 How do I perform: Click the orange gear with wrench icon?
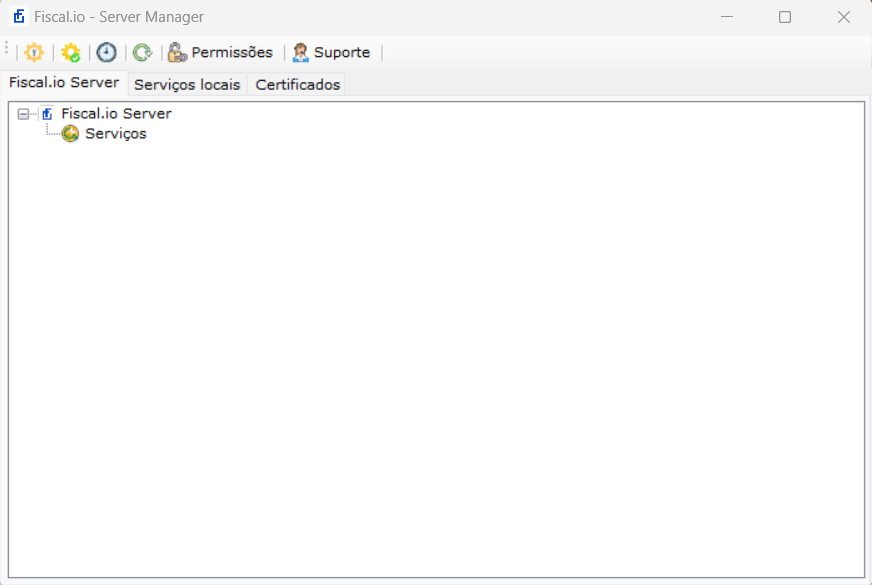point(34,52)
